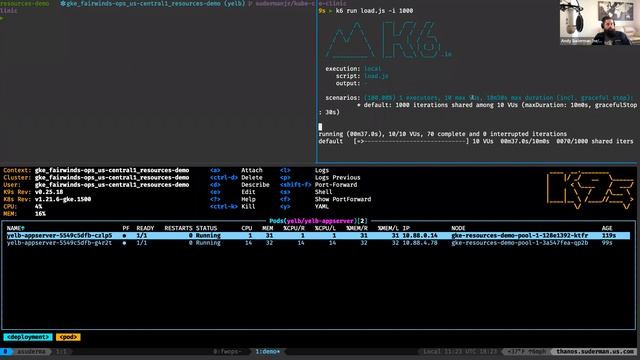Click node name ending in qp2b

point(520,243)
